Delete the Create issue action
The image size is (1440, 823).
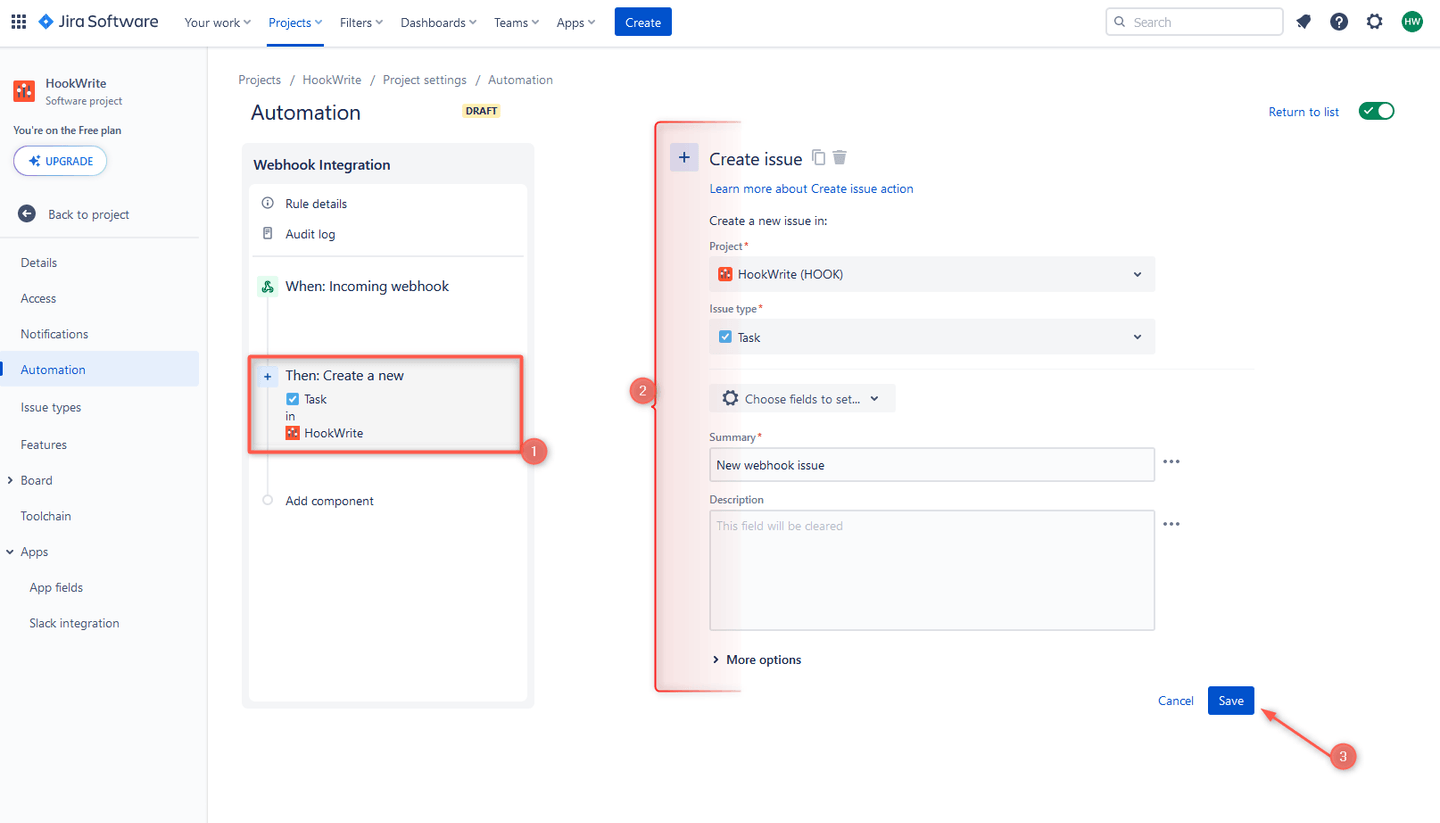point(839,157)
